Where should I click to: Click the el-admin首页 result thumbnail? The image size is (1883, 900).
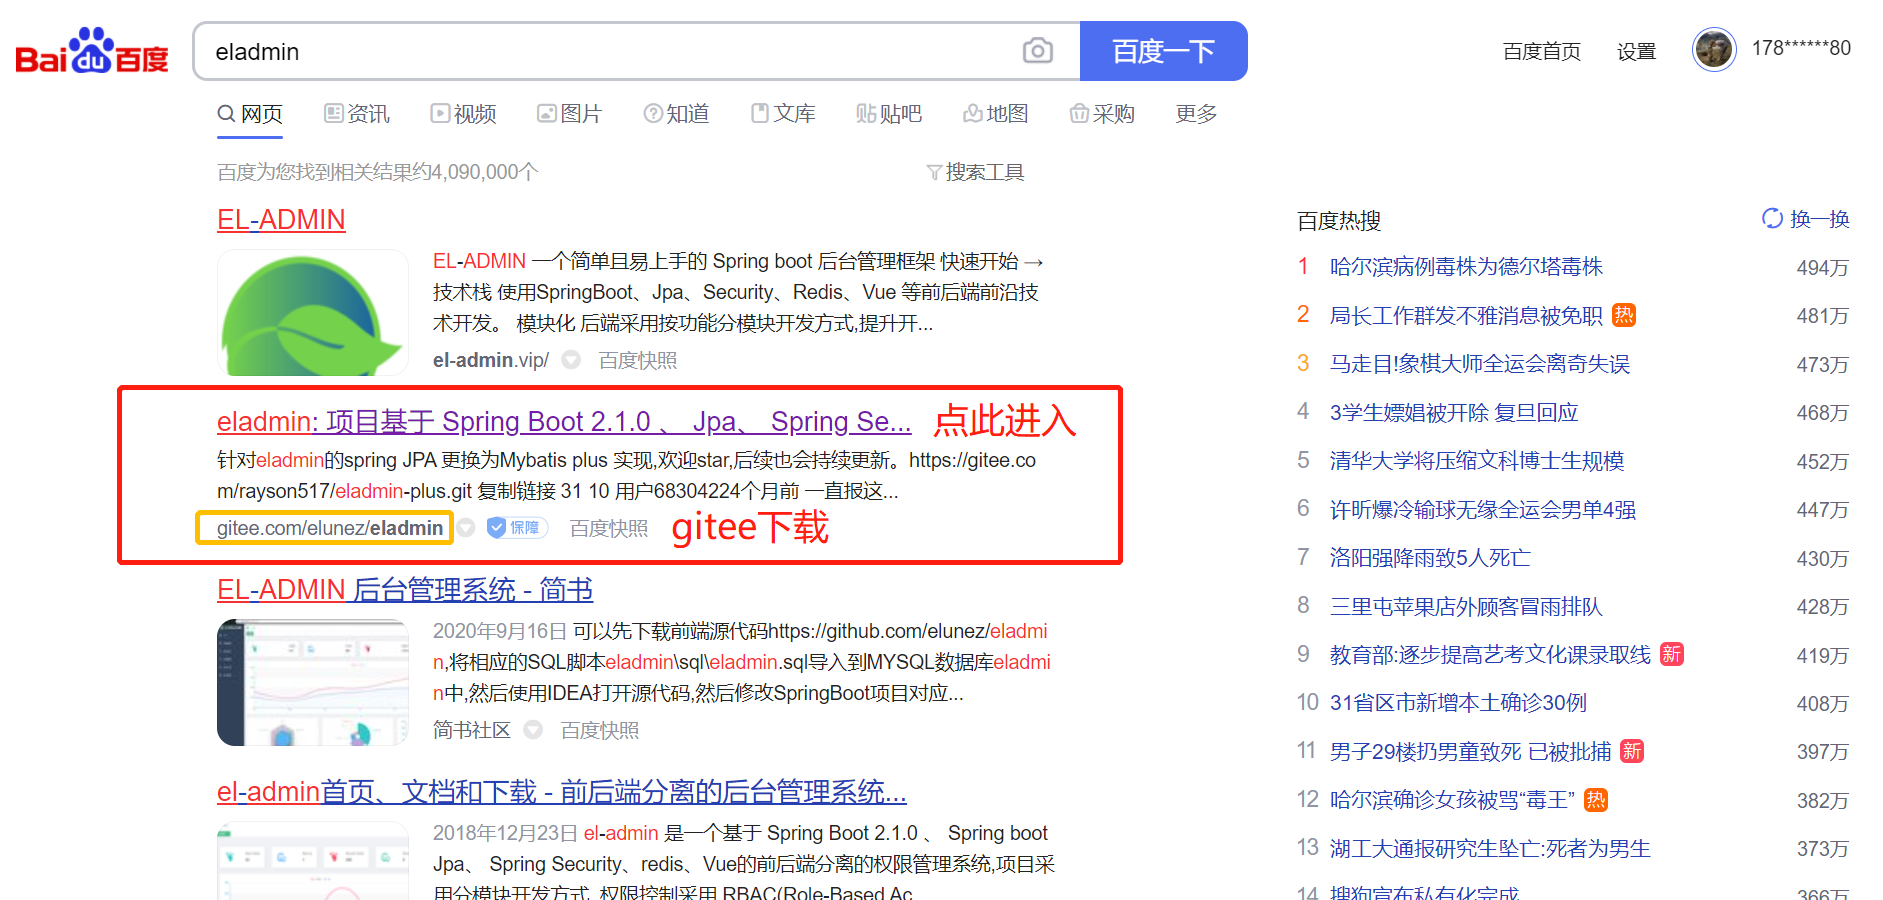[313, 860]
